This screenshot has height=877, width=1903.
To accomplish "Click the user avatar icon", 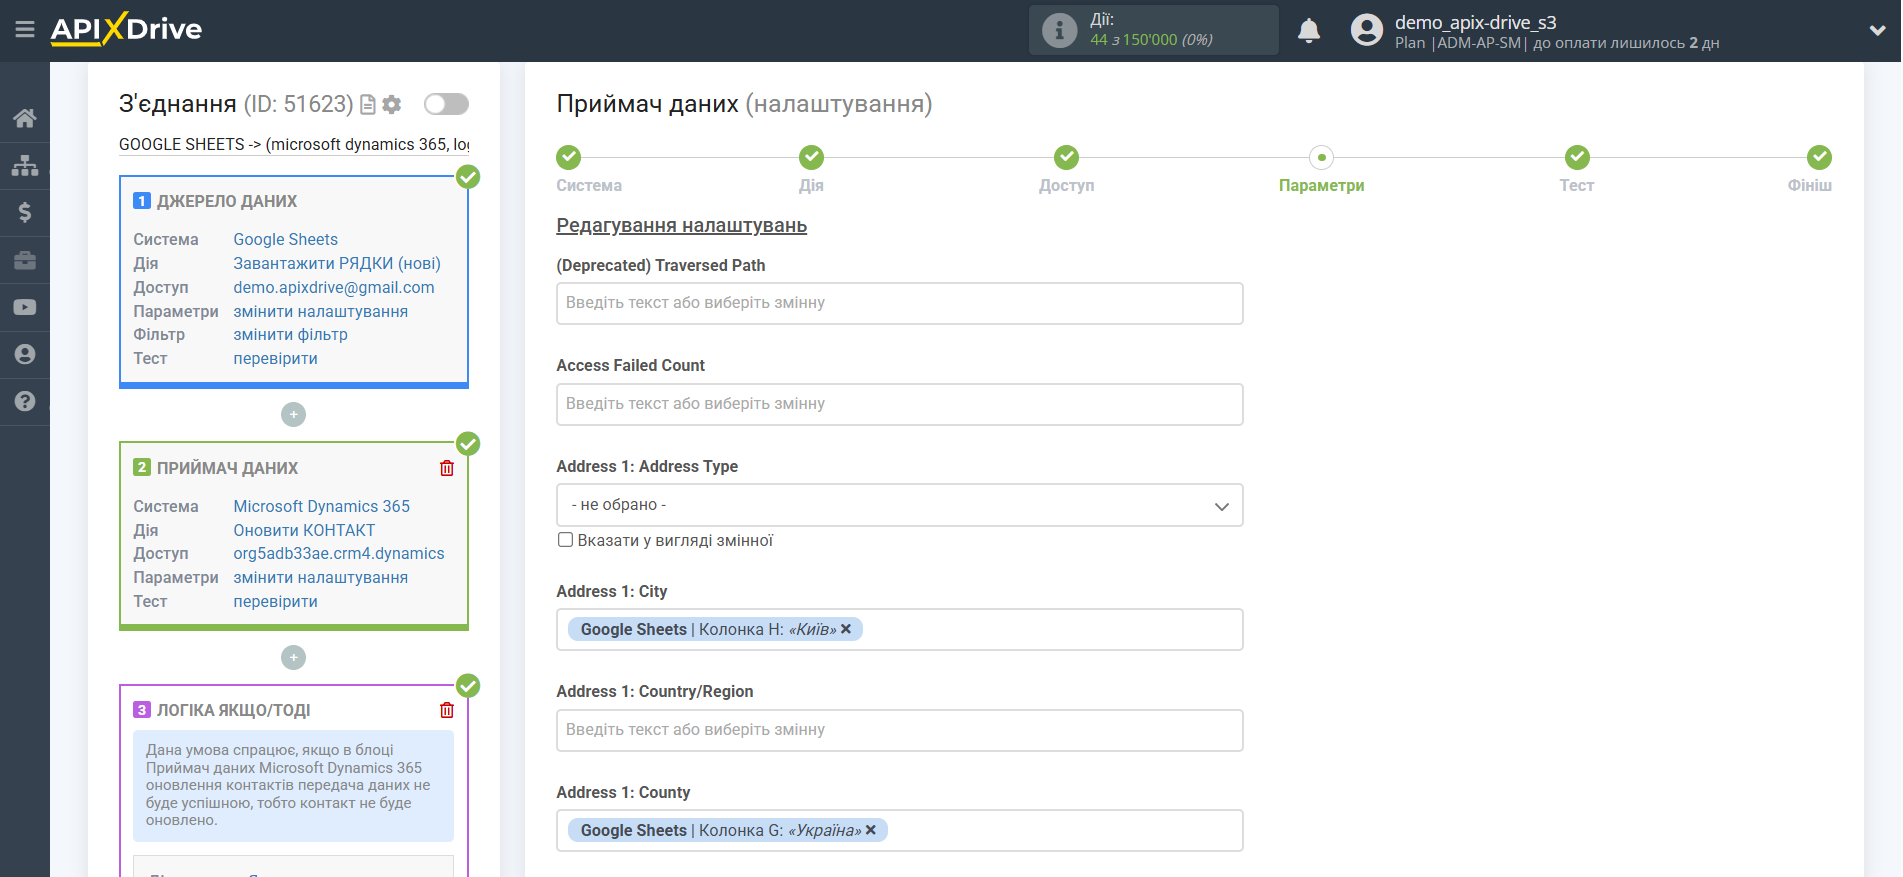I will point(1366,30).
